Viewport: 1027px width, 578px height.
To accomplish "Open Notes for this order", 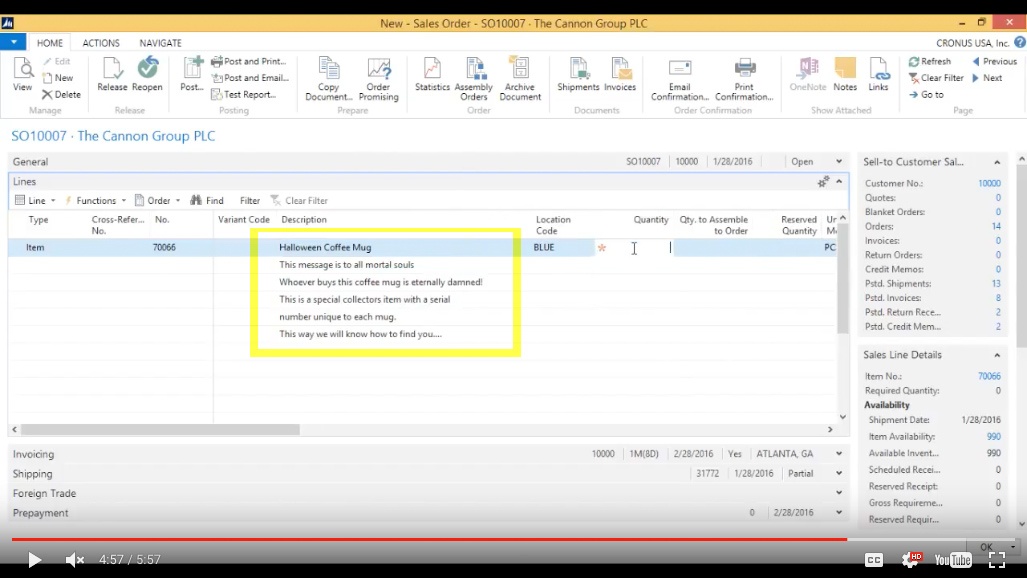I will (x=845, y=75).
